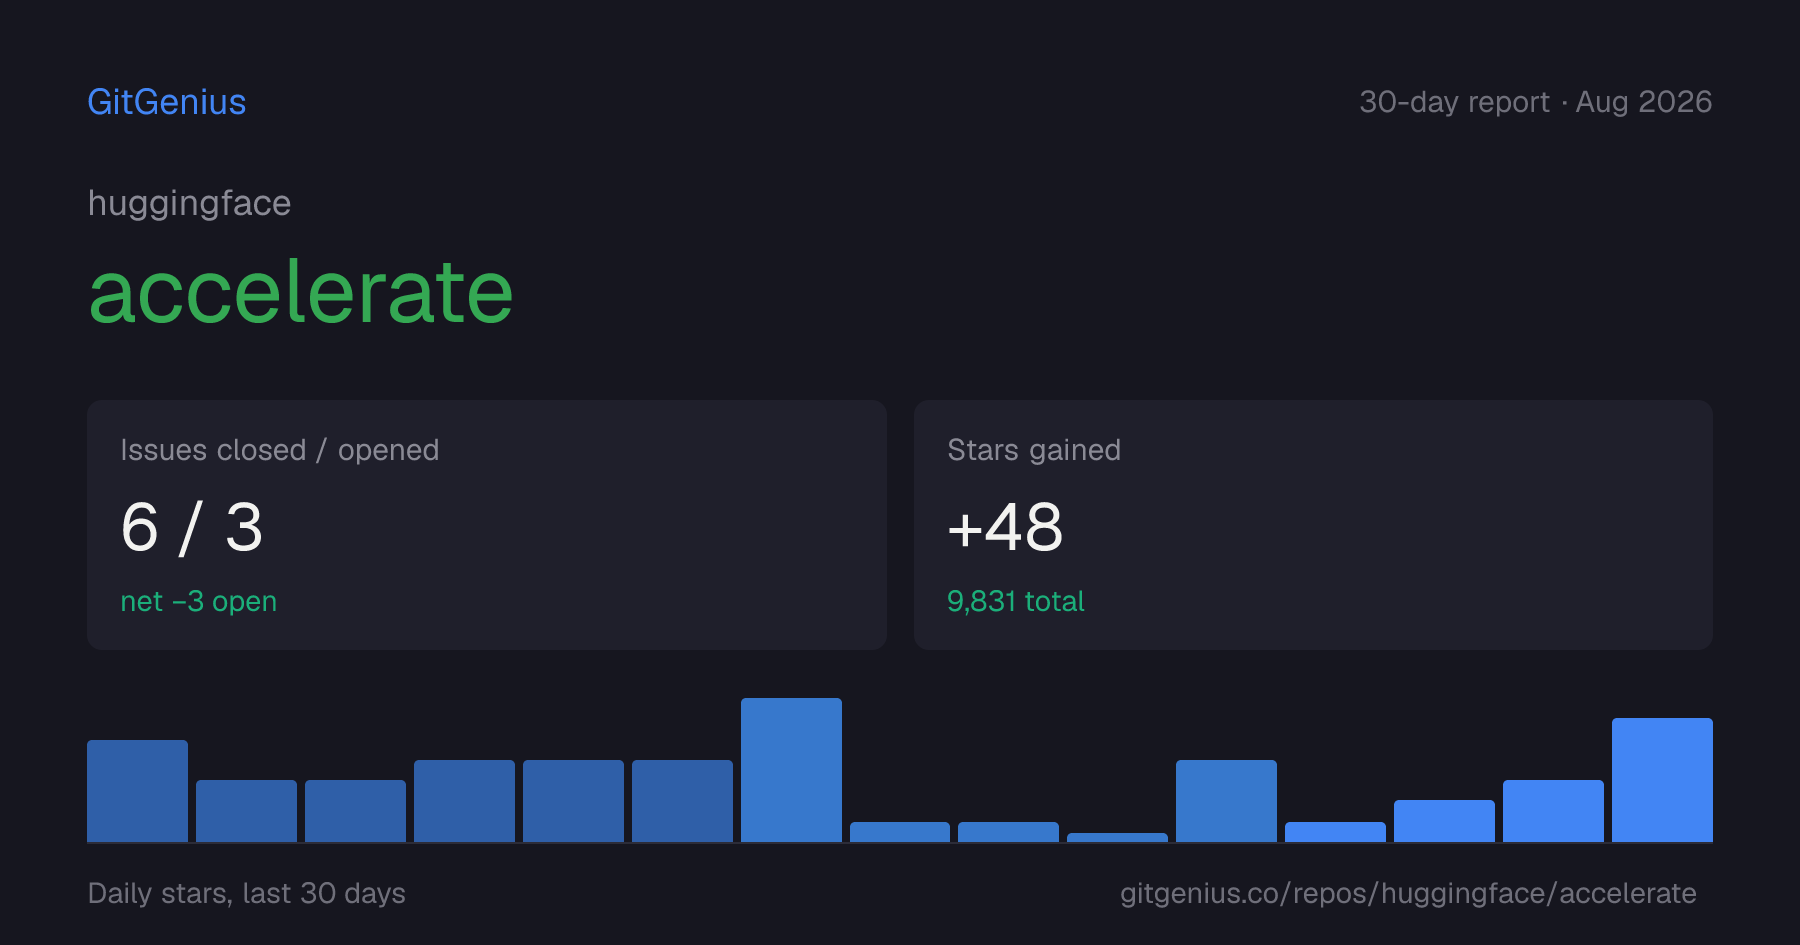Click the tallest bar in the chart

pyautogui.click(x=791, y=770)
